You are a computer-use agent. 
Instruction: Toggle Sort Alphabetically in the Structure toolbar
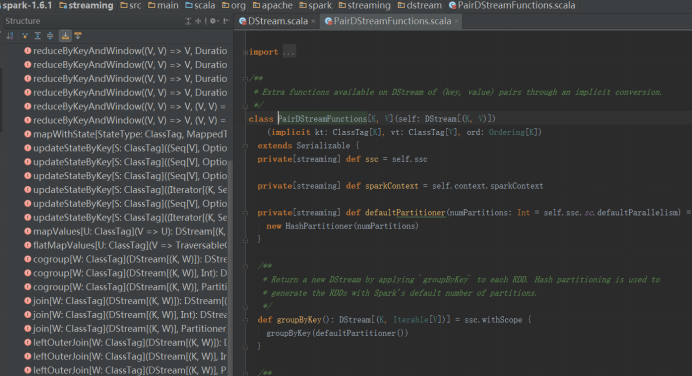[x=10, y=36]
